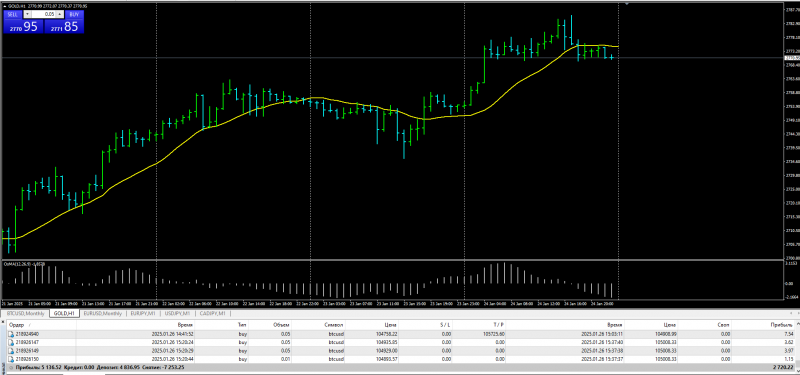Image resolution: width=800 pixels, height=375 pixels.
Task: Click the summary row icon before Прибыль
Action: click(x=11, y=367)
